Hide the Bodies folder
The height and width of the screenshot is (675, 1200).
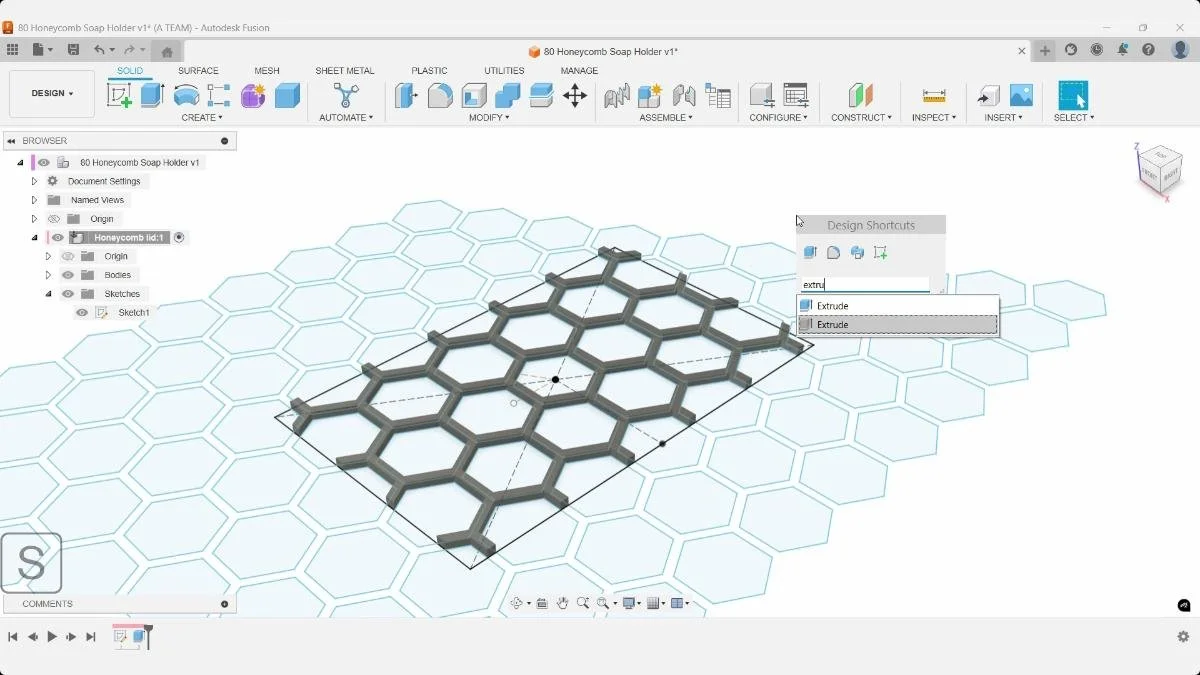[x=68, y=275]
